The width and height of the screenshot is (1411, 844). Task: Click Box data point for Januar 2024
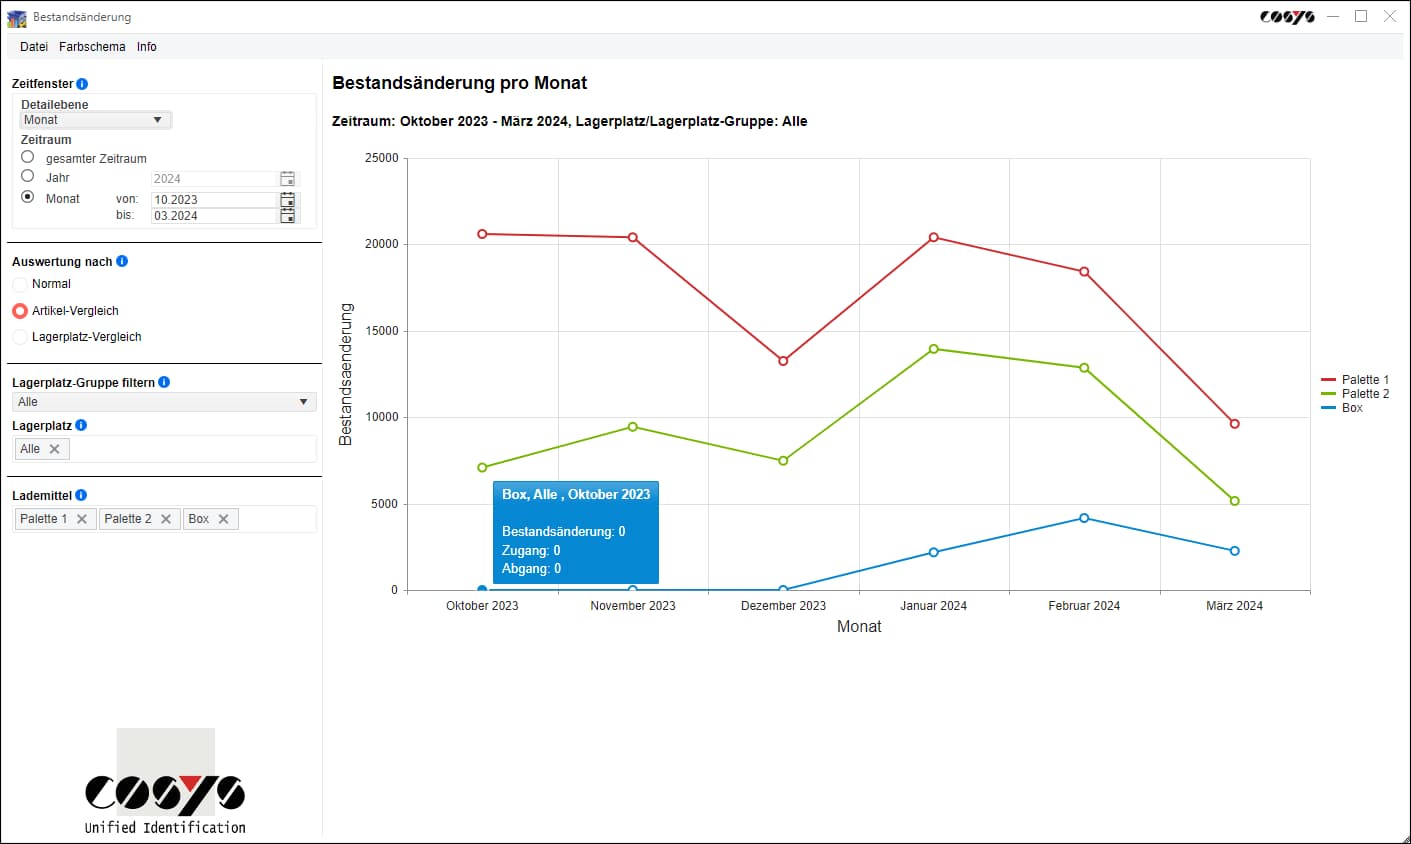click(x=934, y=552)
